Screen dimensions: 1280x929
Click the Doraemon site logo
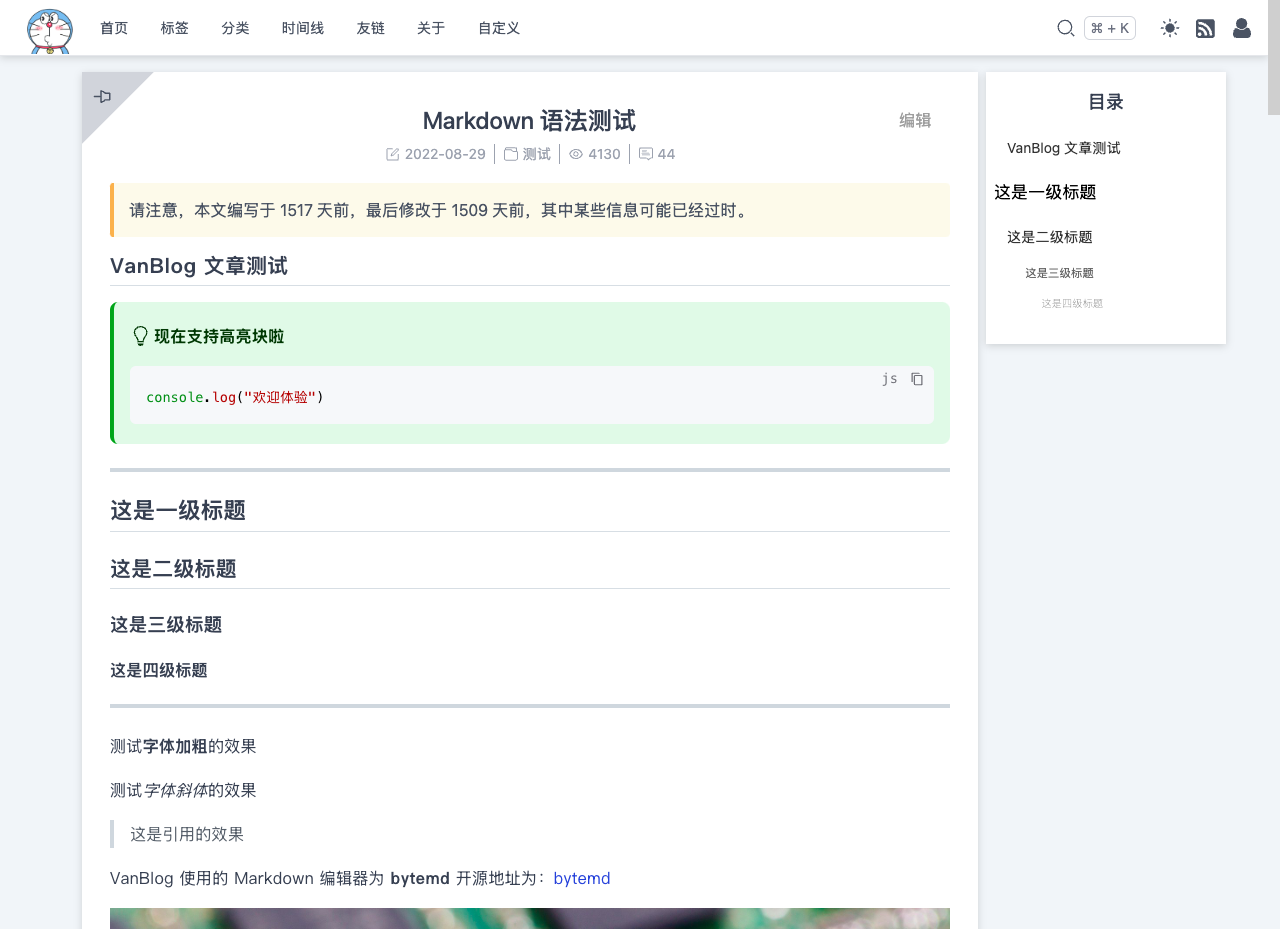click(x=50, y=30)
